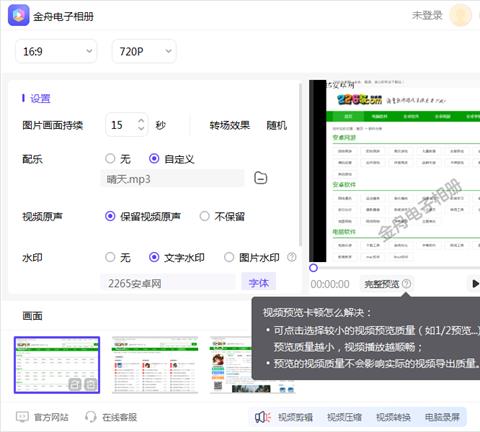Open the 完整预览 preview quality selector
Screen dimensions: 480x432
382,284
